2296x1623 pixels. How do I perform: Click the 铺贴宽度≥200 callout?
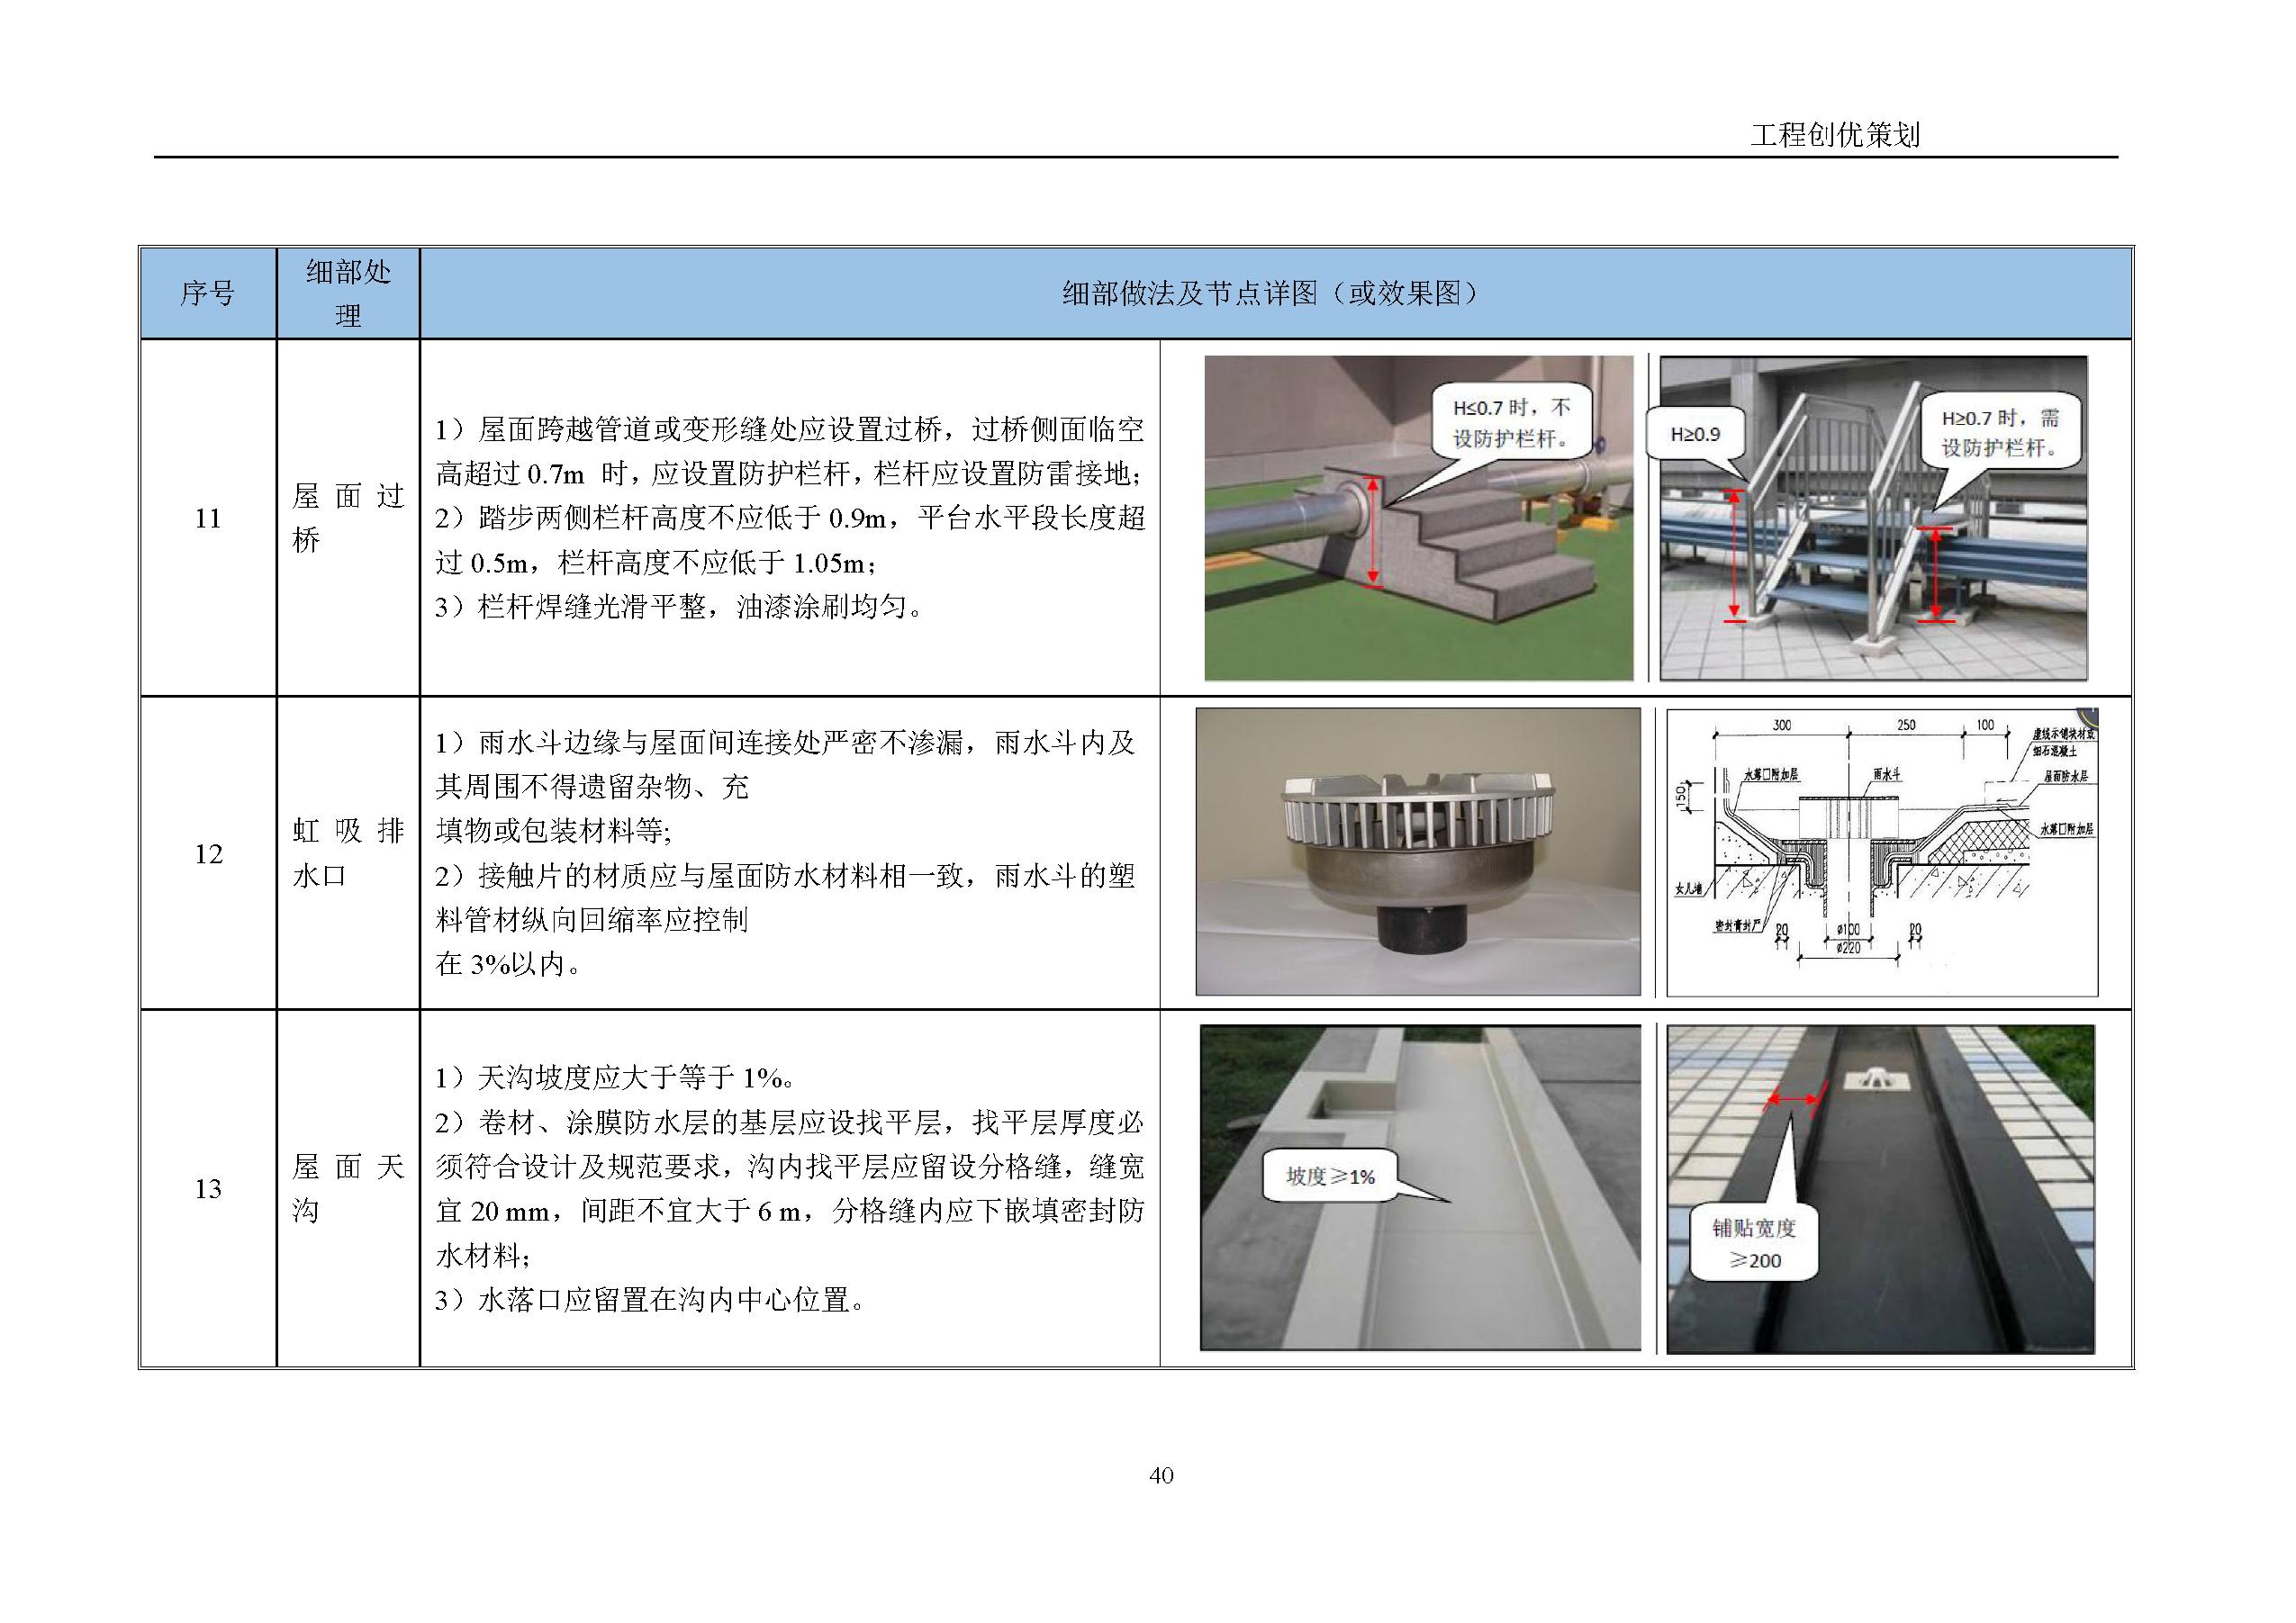pyautogui.click(x=1753, y=1243)
